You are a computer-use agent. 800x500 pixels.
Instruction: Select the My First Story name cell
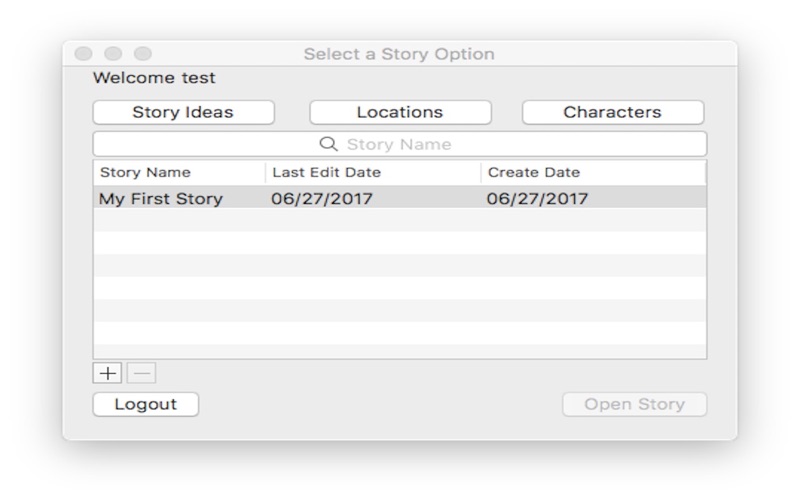(x=161, y=198)
